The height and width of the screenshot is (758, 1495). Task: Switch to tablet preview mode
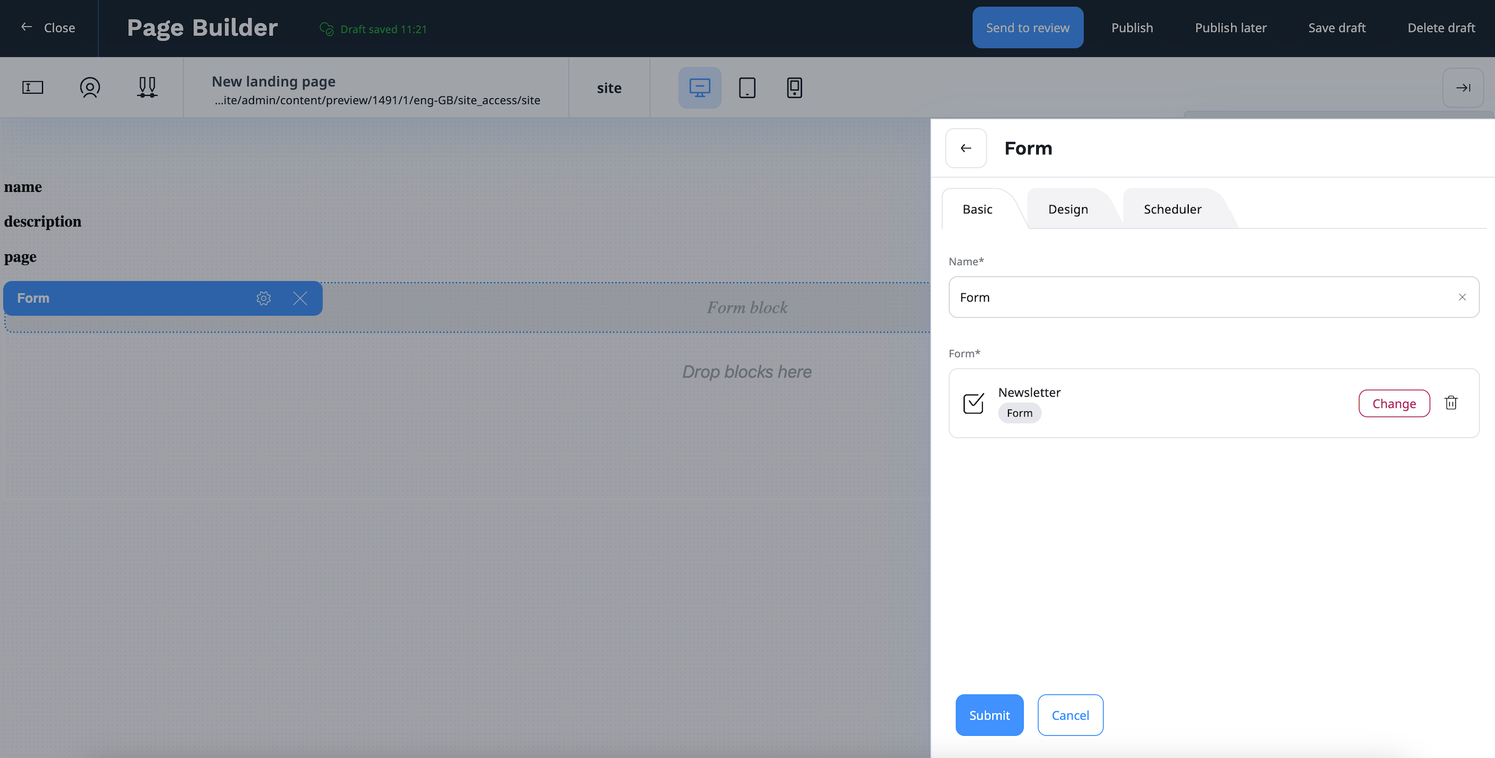747,88
